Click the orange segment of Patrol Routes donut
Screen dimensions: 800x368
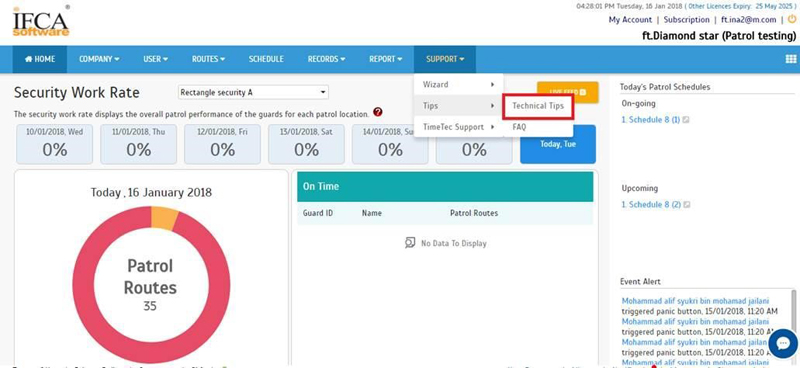coord(165,217)
